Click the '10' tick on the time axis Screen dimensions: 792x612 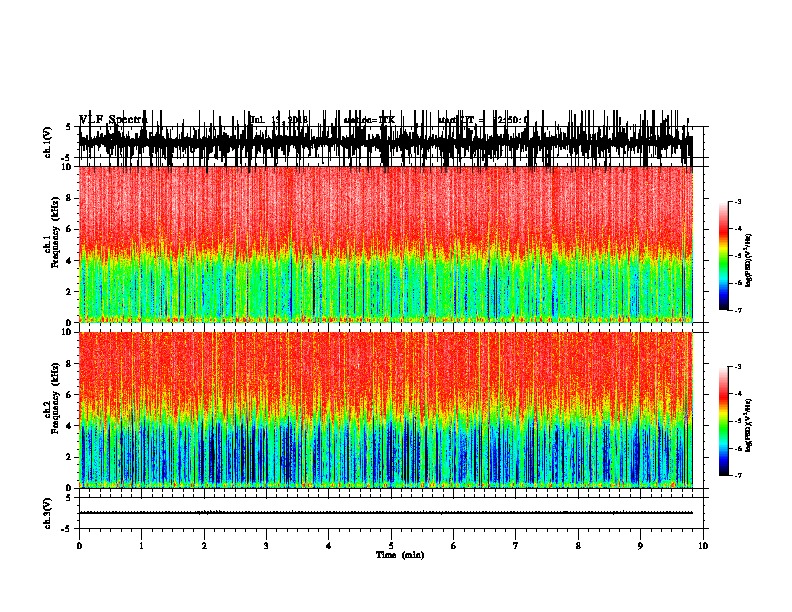703,546
